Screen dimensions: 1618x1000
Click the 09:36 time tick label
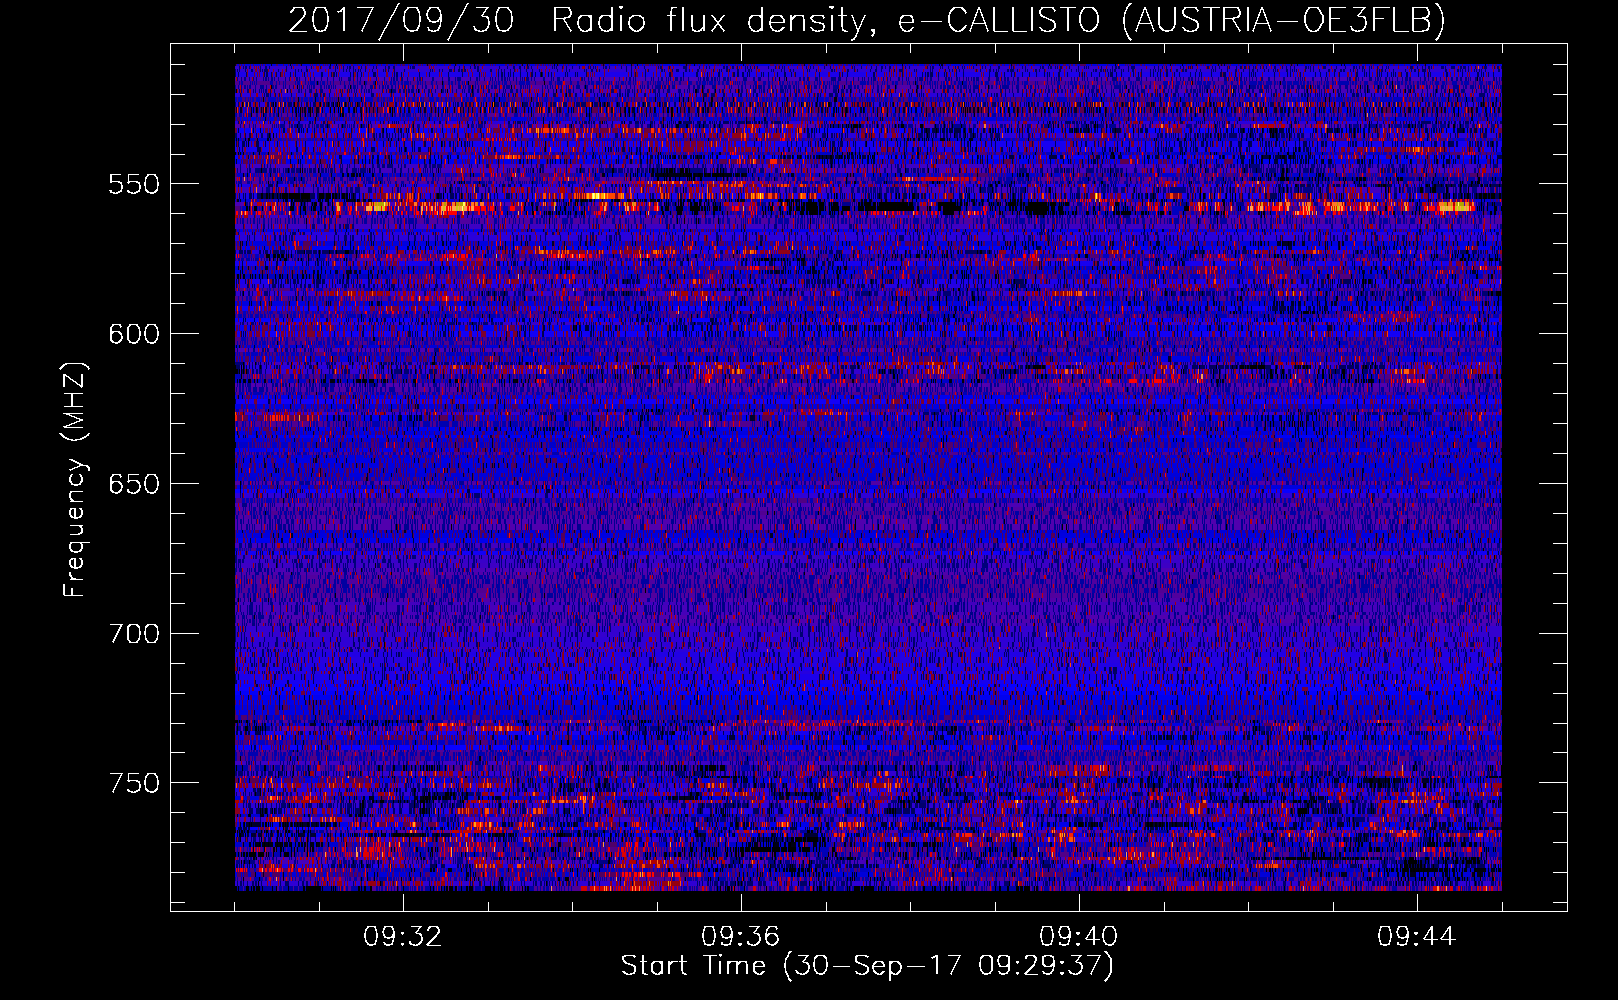click(741, 937)
